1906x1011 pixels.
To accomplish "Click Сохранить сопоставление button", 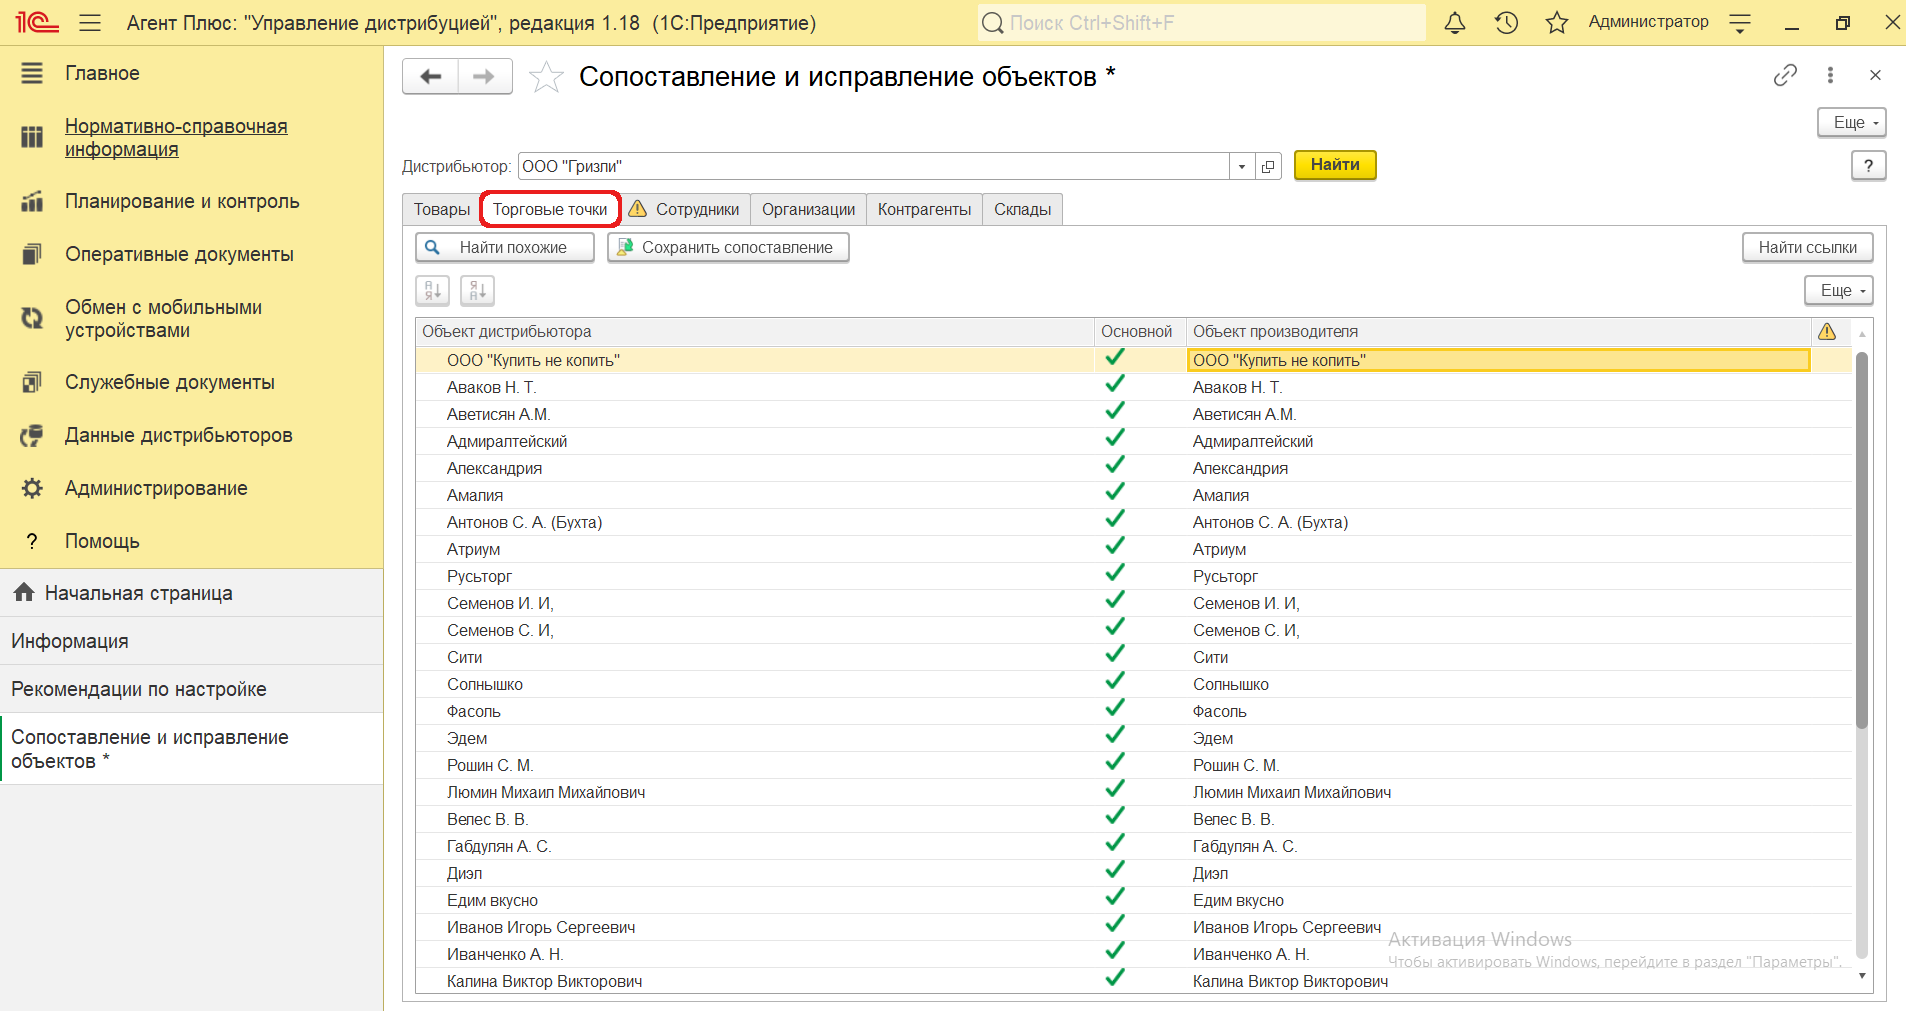I will [x=728, y=247].
